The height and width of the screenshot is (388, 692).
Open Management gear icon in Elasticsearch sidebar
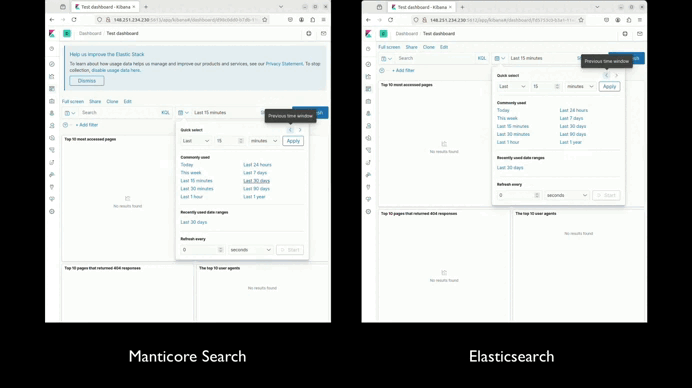tap(369, 211)
